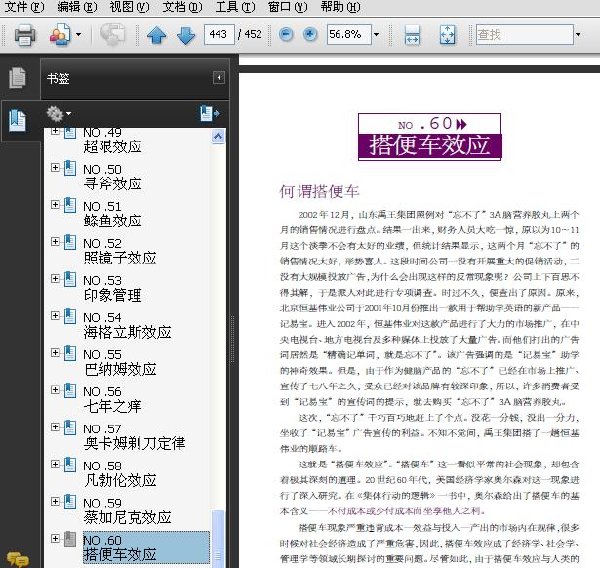Open the 窗口 menu
Screen dimensions: 600x568
pyautogui.click(x=287, y=7)
